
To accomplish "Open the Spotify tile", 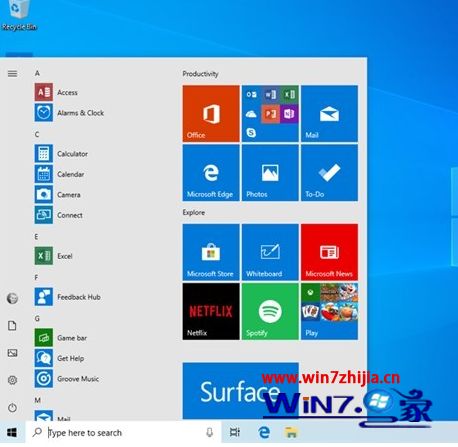I will click(270, 311).
